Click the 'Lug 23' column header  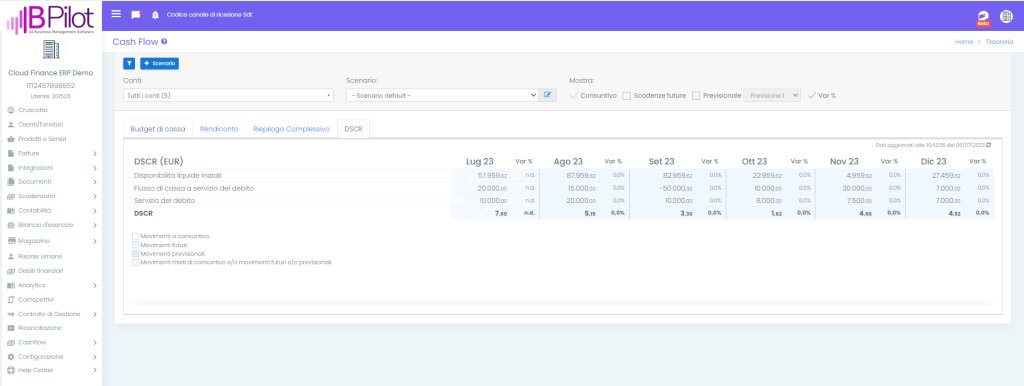(479, 161)
